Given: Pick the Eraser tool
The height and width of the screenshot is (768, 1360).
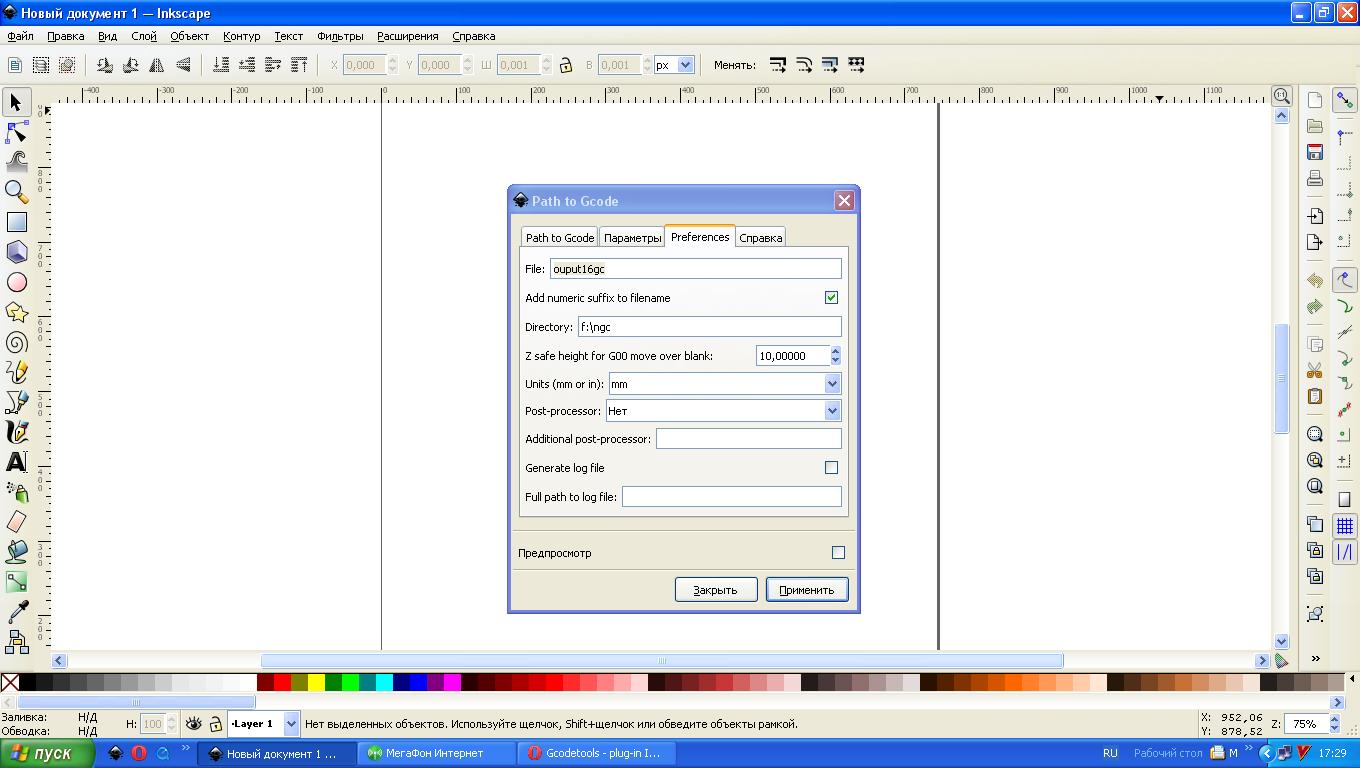Looking at the screenshot, I should pos(17,522).
